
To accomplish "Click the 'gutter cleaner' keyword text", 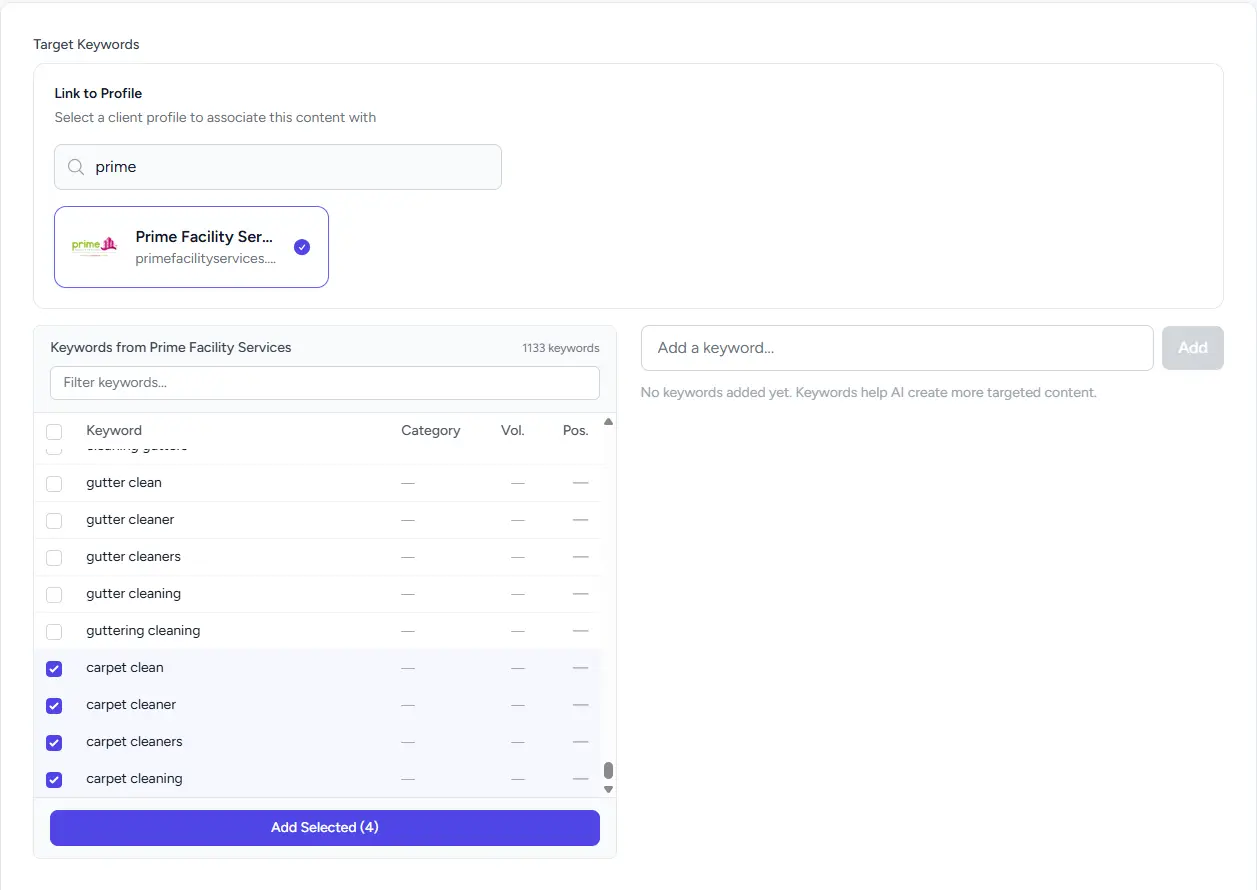I will click(130, 519).
